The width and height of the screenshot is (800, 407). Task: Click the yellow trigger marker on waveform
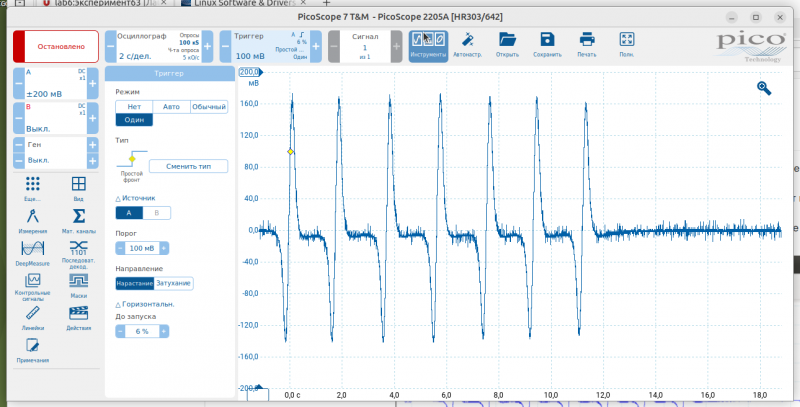pos(290,152)
